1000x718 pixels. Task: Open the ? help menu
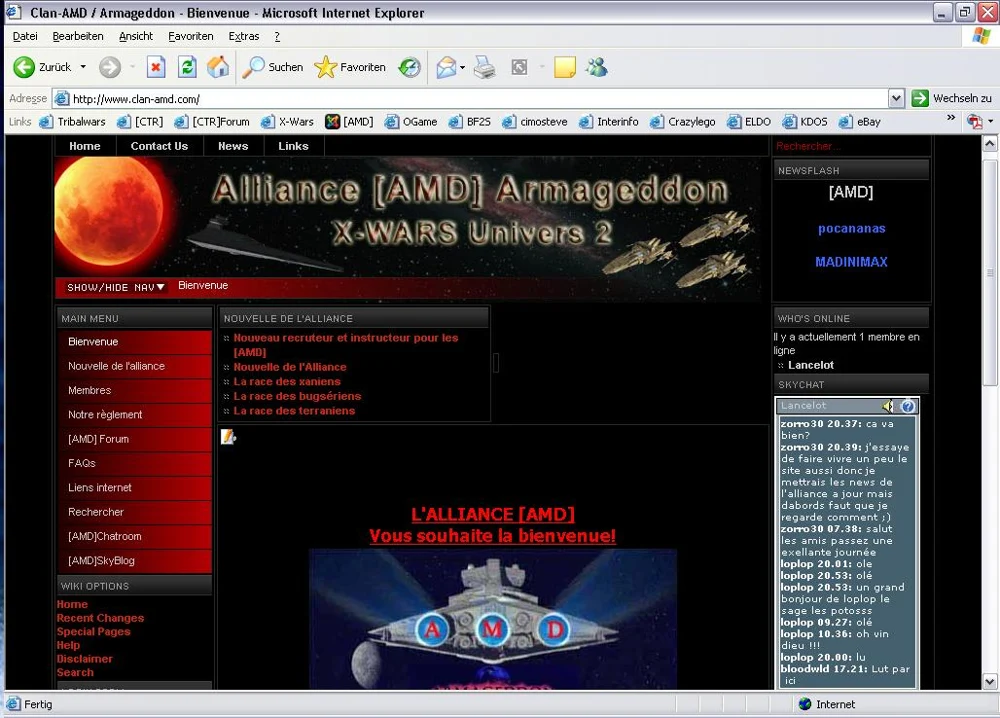277,36
